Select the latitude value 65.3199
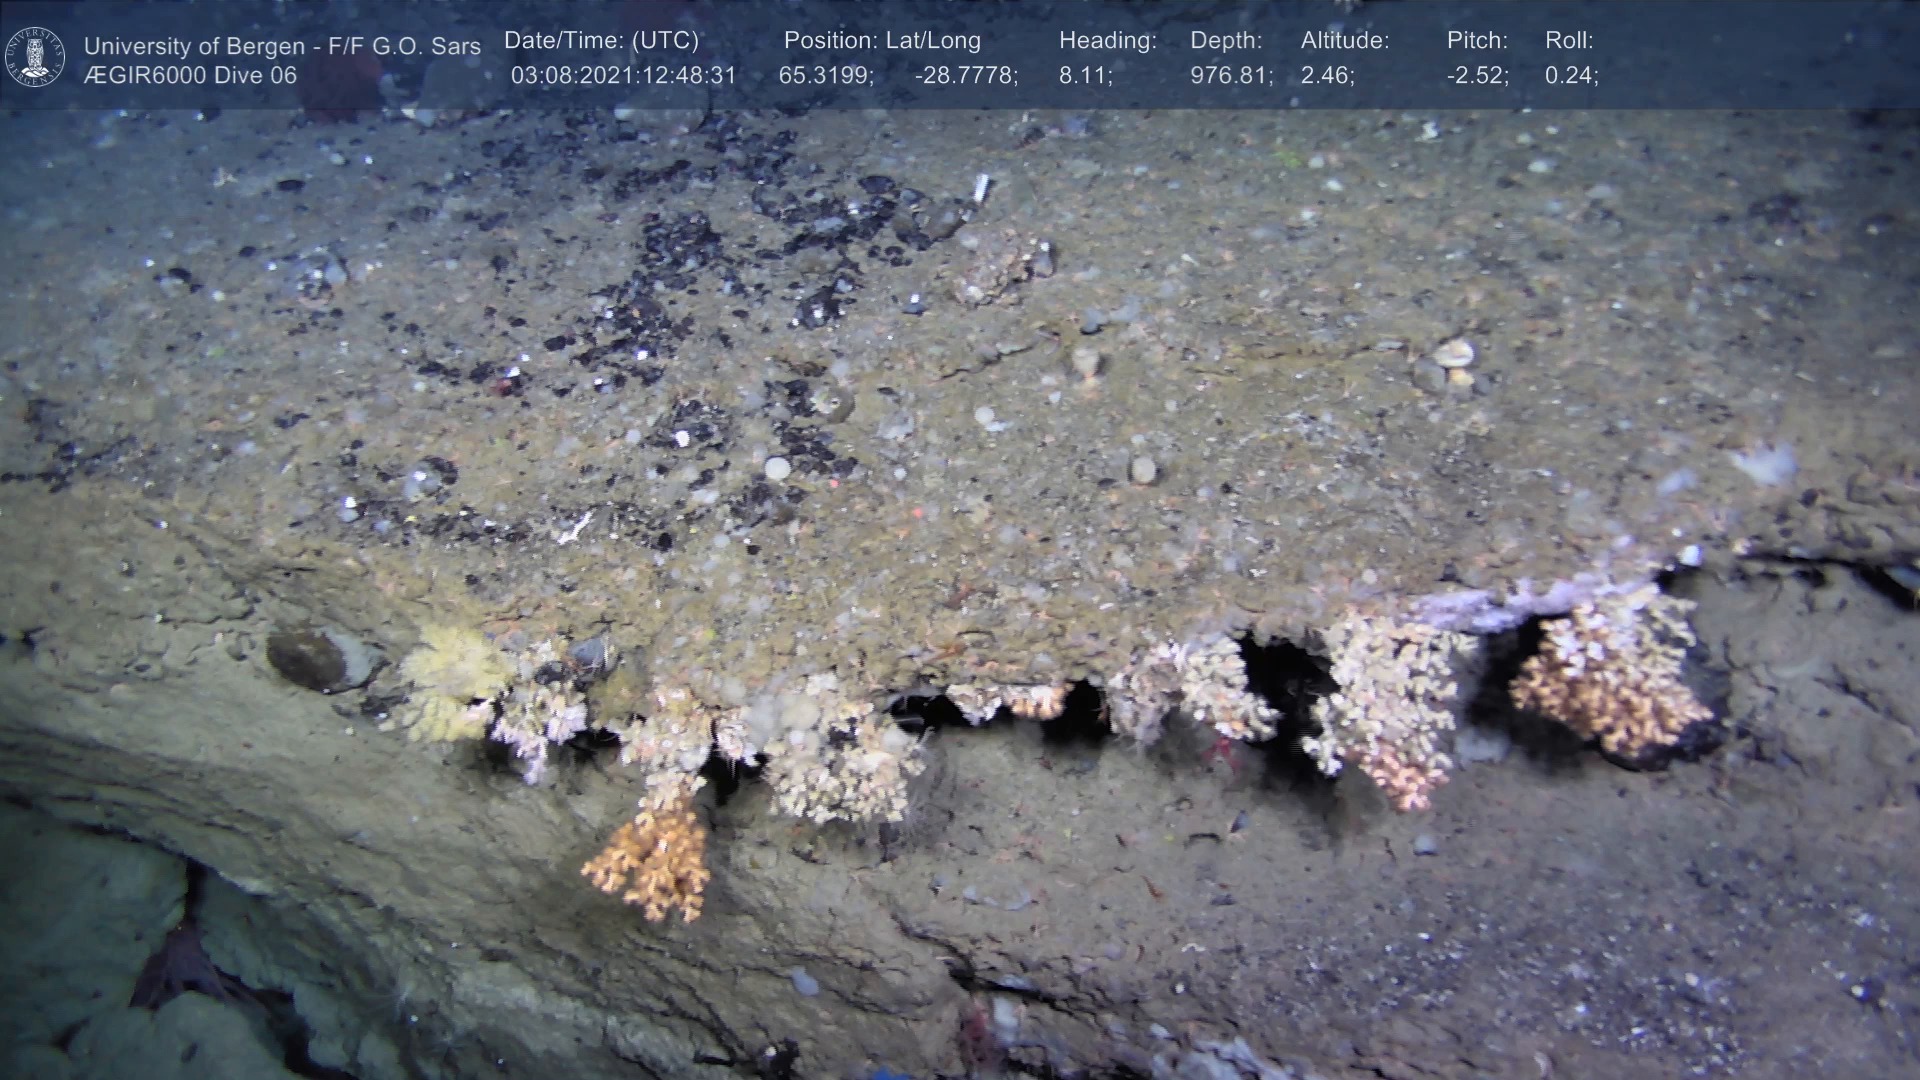Image resolution: width=1920 pixels, height=1080 pixels. pos(826,76)
